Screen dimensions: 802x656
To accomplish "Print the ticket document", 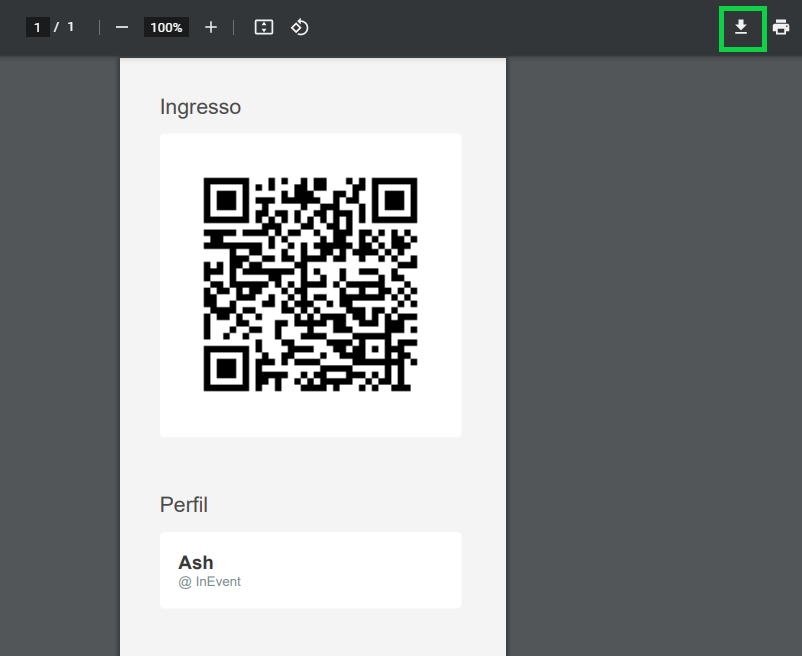I will (781, 27).
